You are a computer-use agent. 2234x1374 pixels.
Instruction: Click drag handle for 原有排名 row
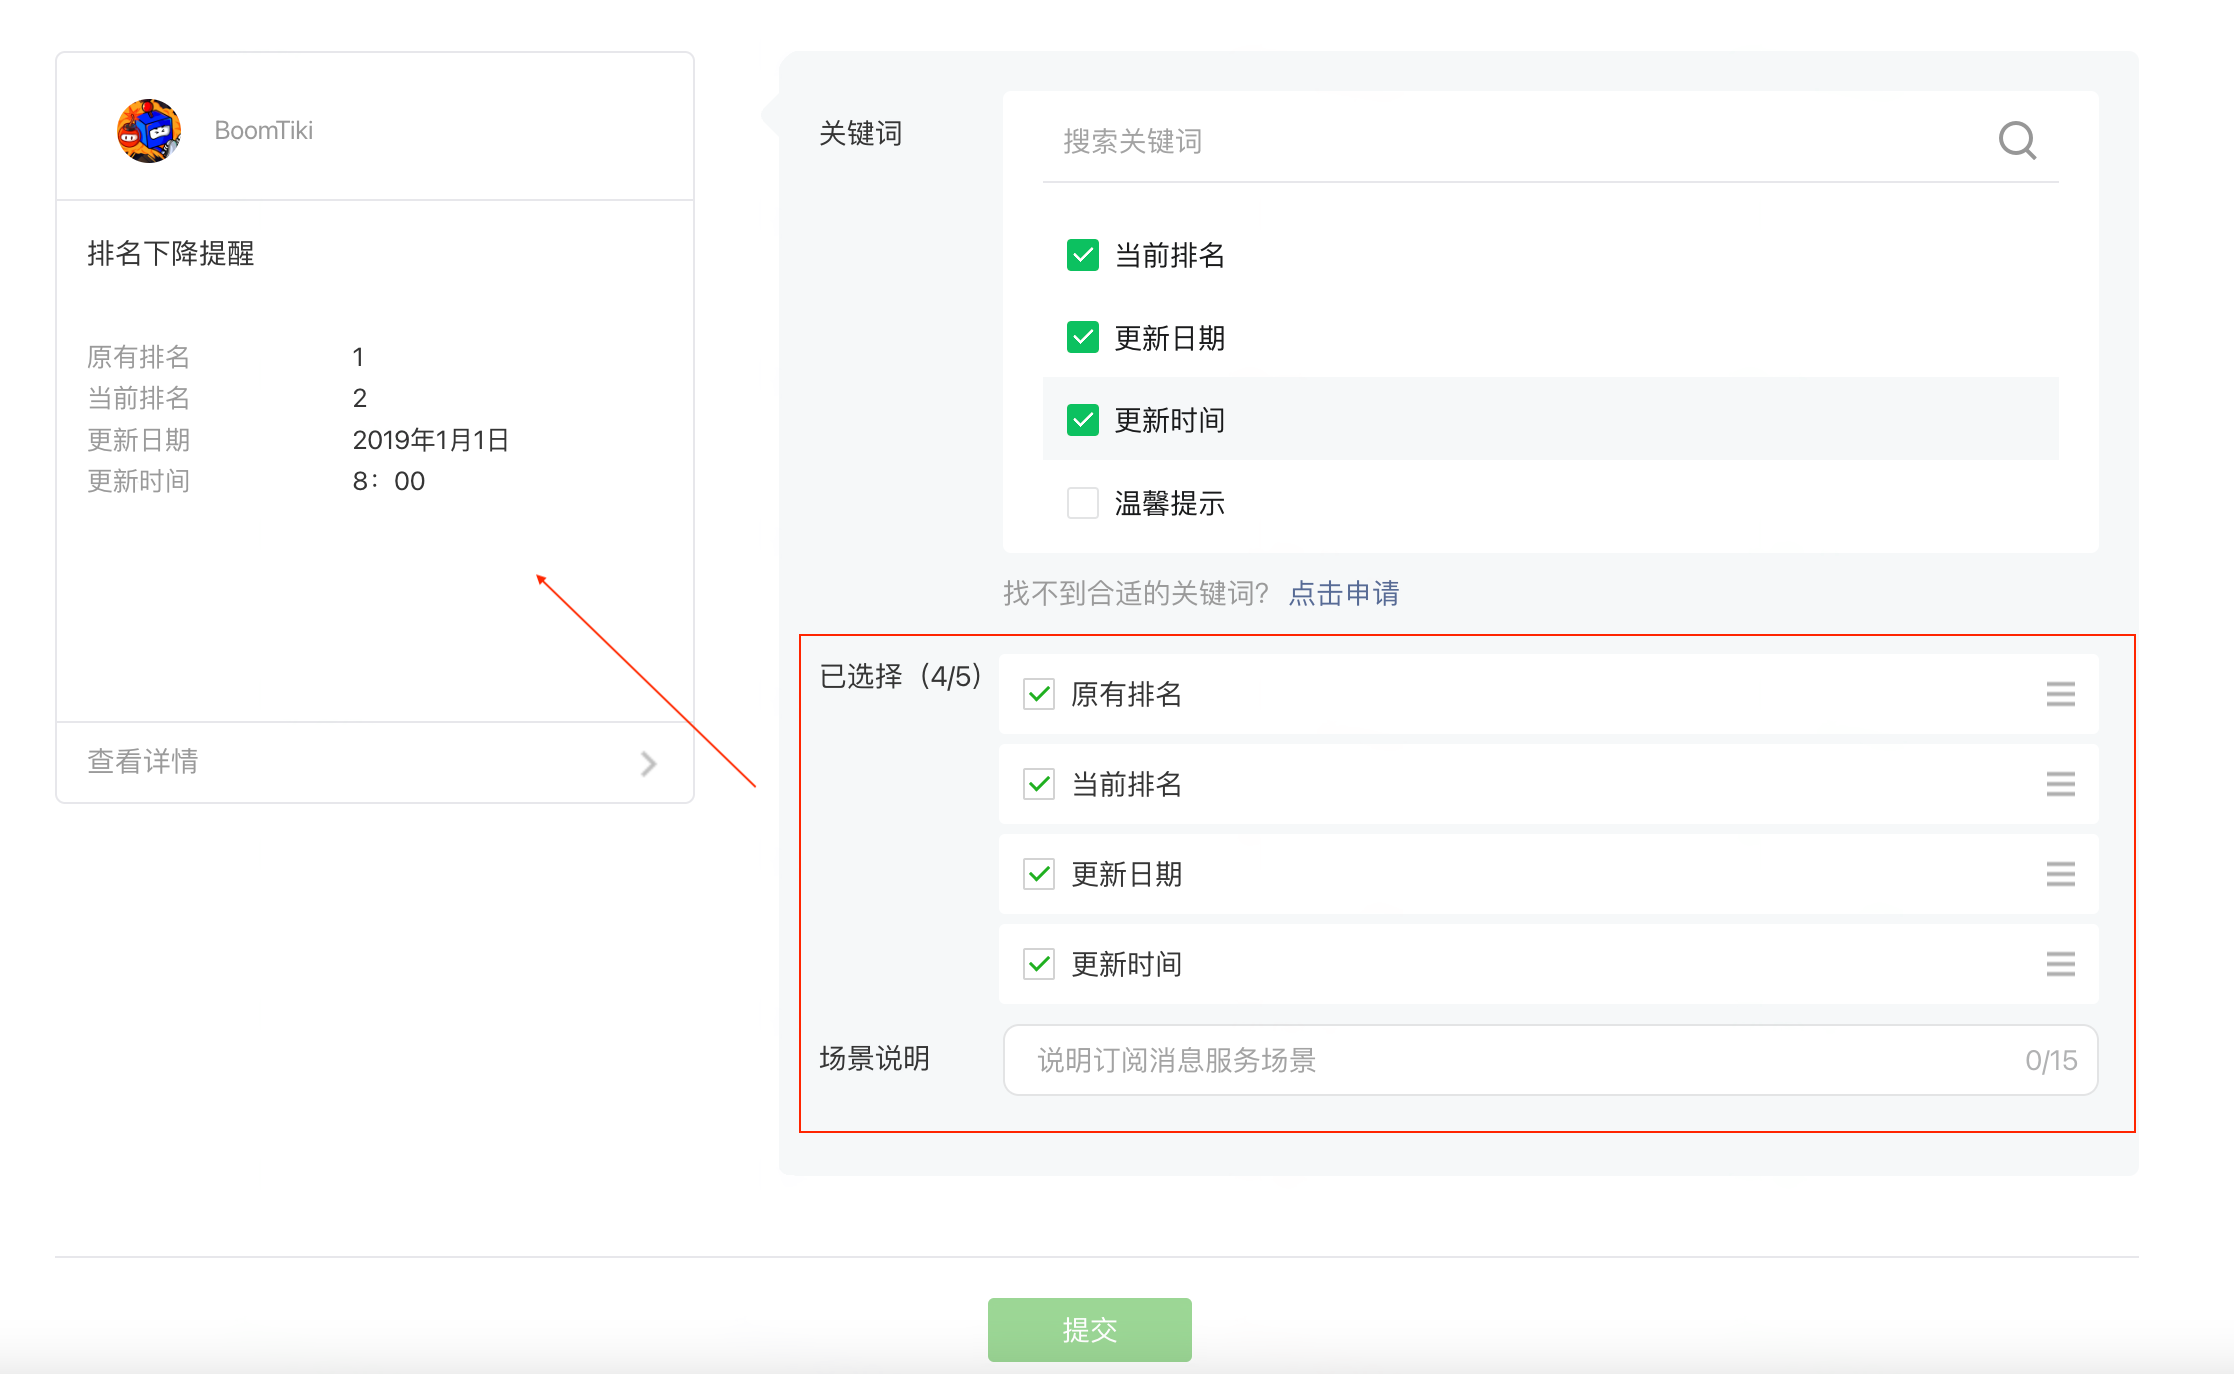[2060, 694]
